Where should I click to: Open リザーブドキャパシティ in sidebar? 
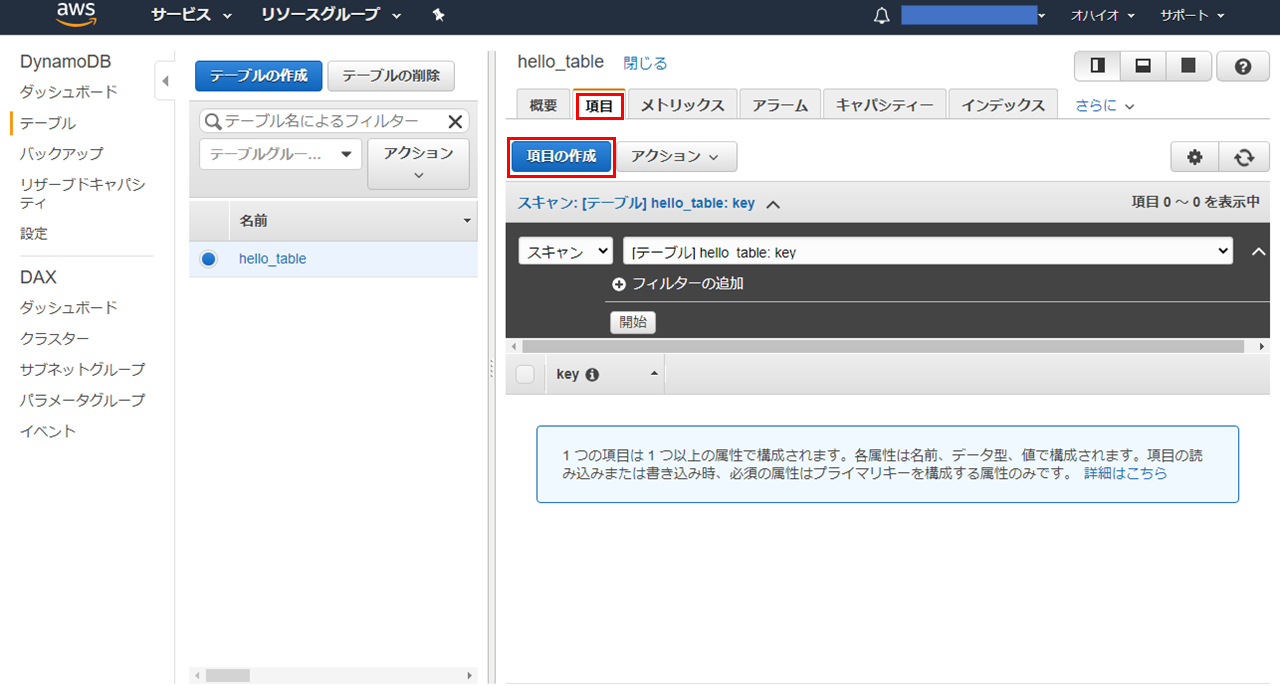pos(83,194)
